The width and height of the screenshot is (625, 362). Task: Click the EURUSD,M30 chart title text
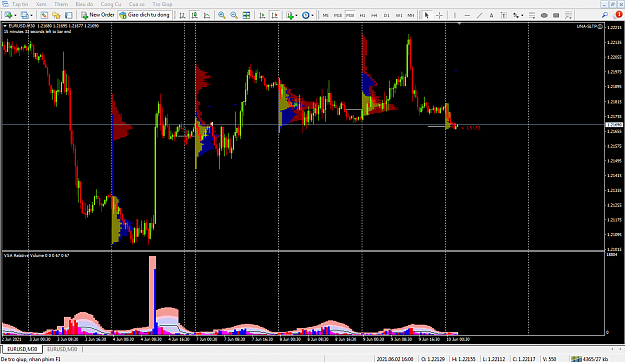click(x=22, y=26)
